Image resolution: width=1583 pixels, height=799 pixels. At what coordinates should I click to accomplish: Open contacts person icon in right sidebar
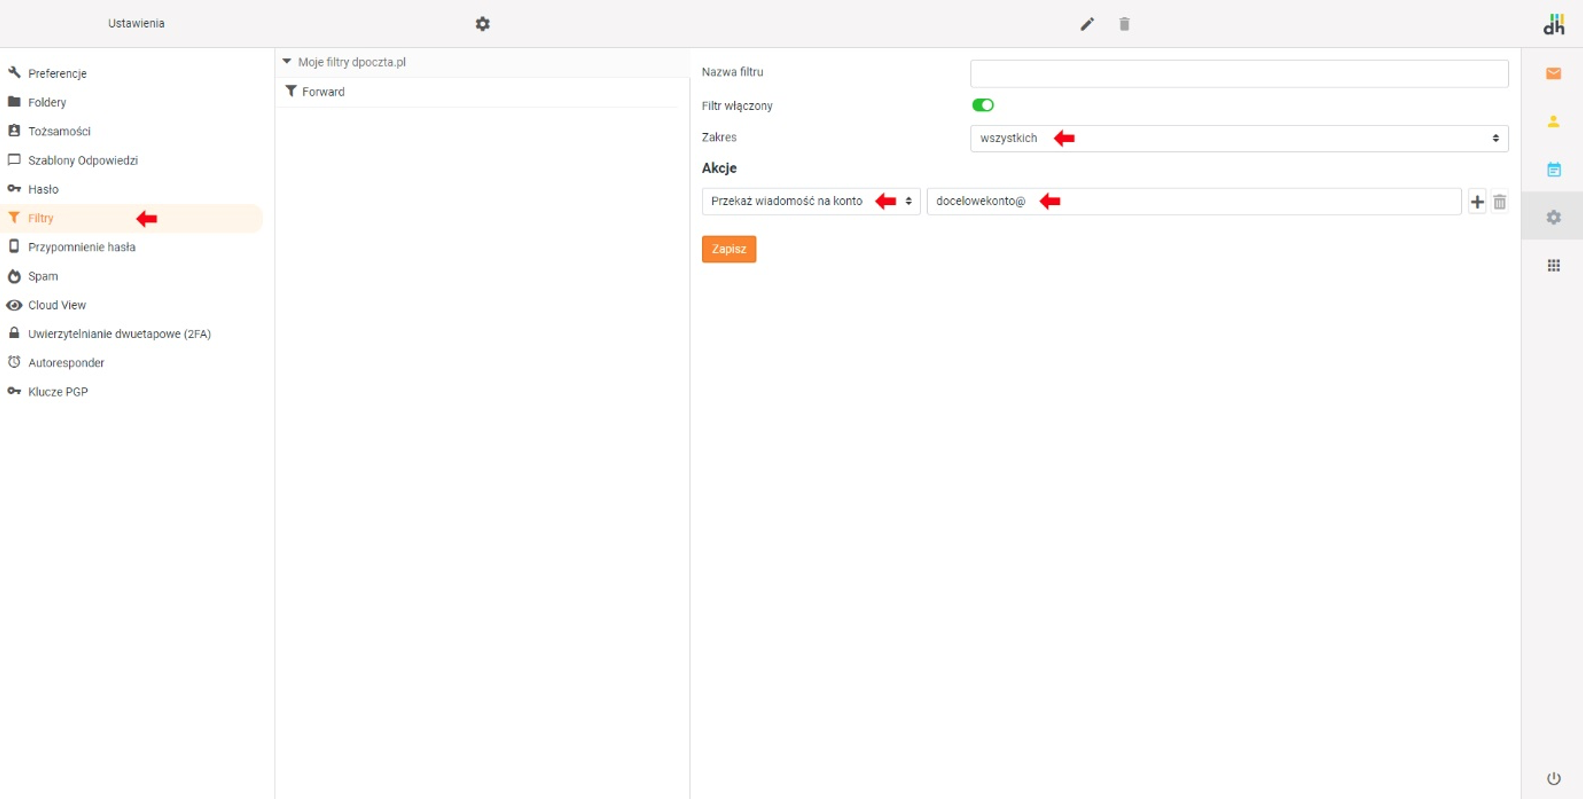(1553, 121)
